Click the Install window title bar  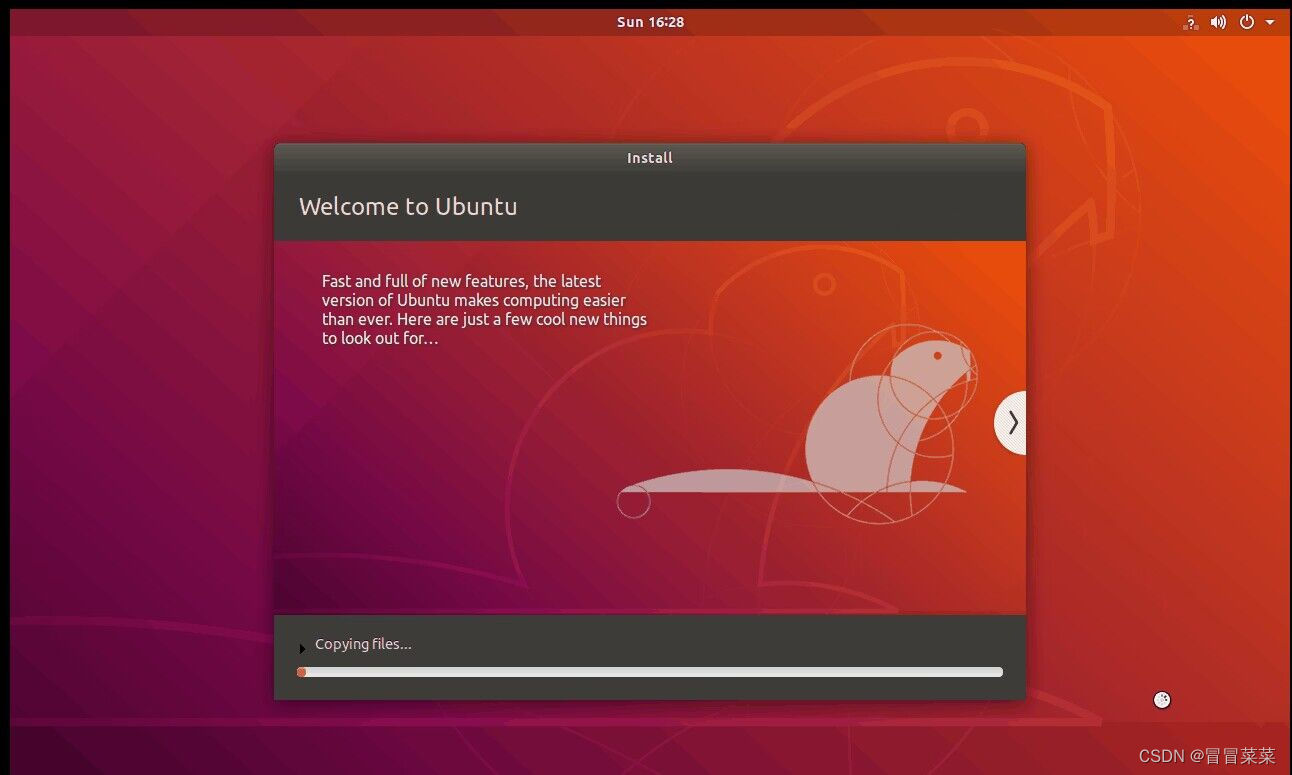(650, 158)
